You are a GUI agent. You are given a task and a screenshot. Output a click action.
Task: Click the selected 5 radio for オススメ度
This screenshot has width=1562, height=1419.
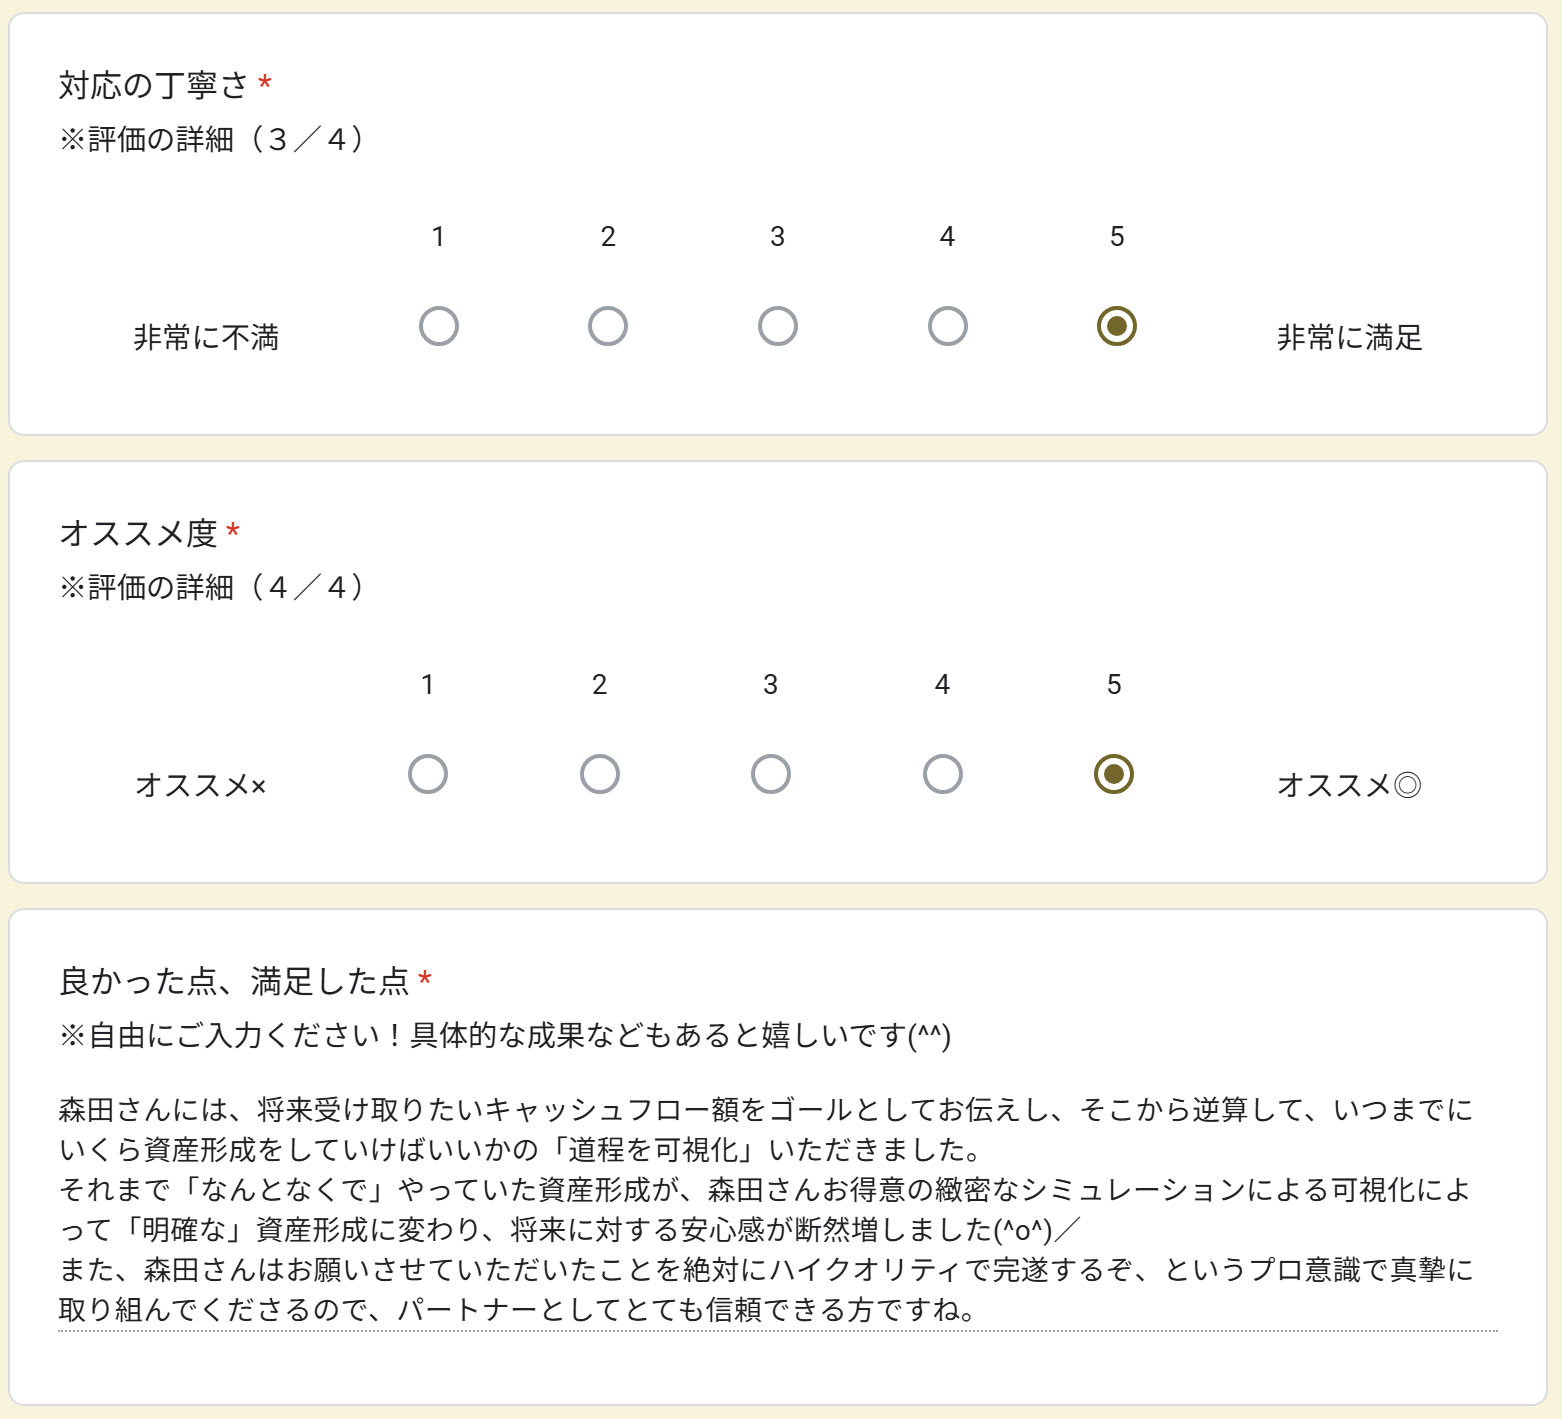click(x=1114, y=774)
